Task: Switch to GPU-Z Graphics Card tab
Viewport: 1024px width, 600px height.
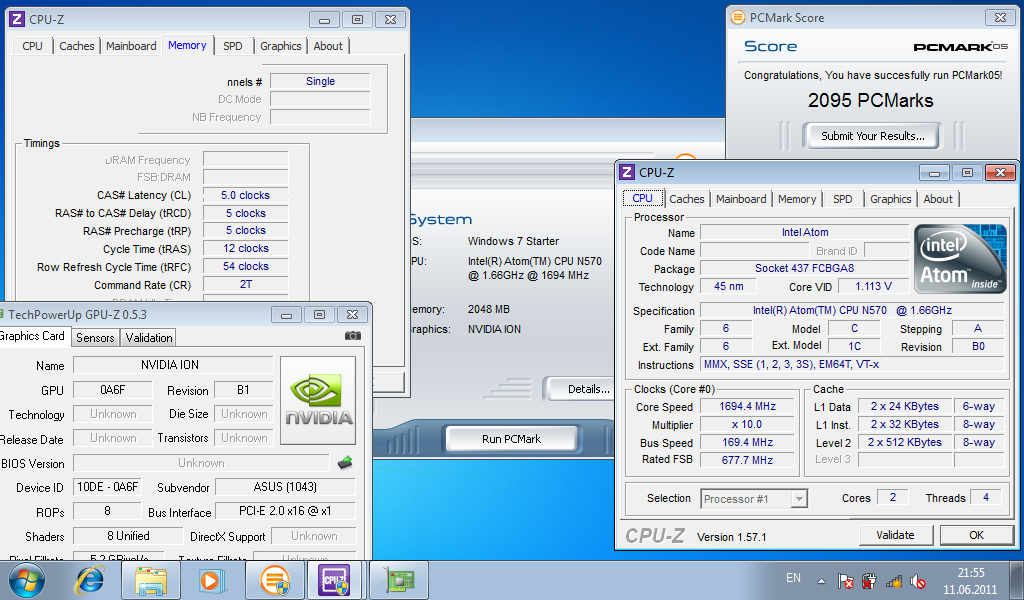Action: tap(33, 336)
